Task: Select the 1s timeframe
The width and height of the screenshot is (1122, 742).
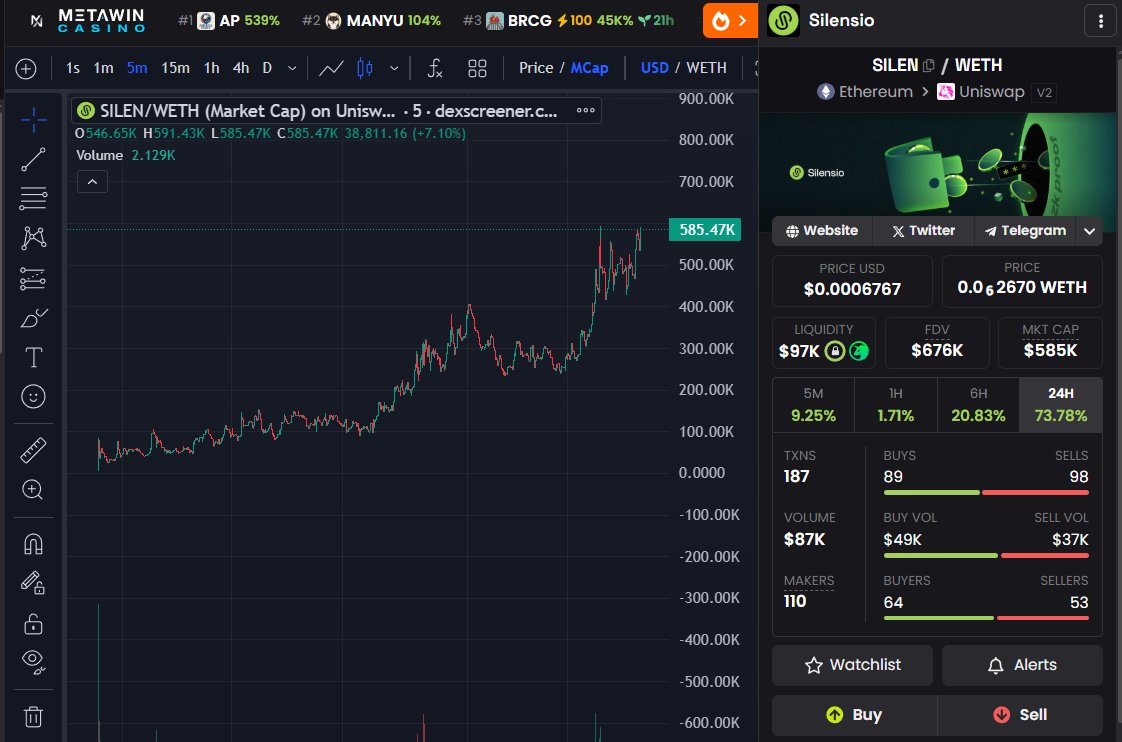Action: pyautogui.click(x=72, y=68)
